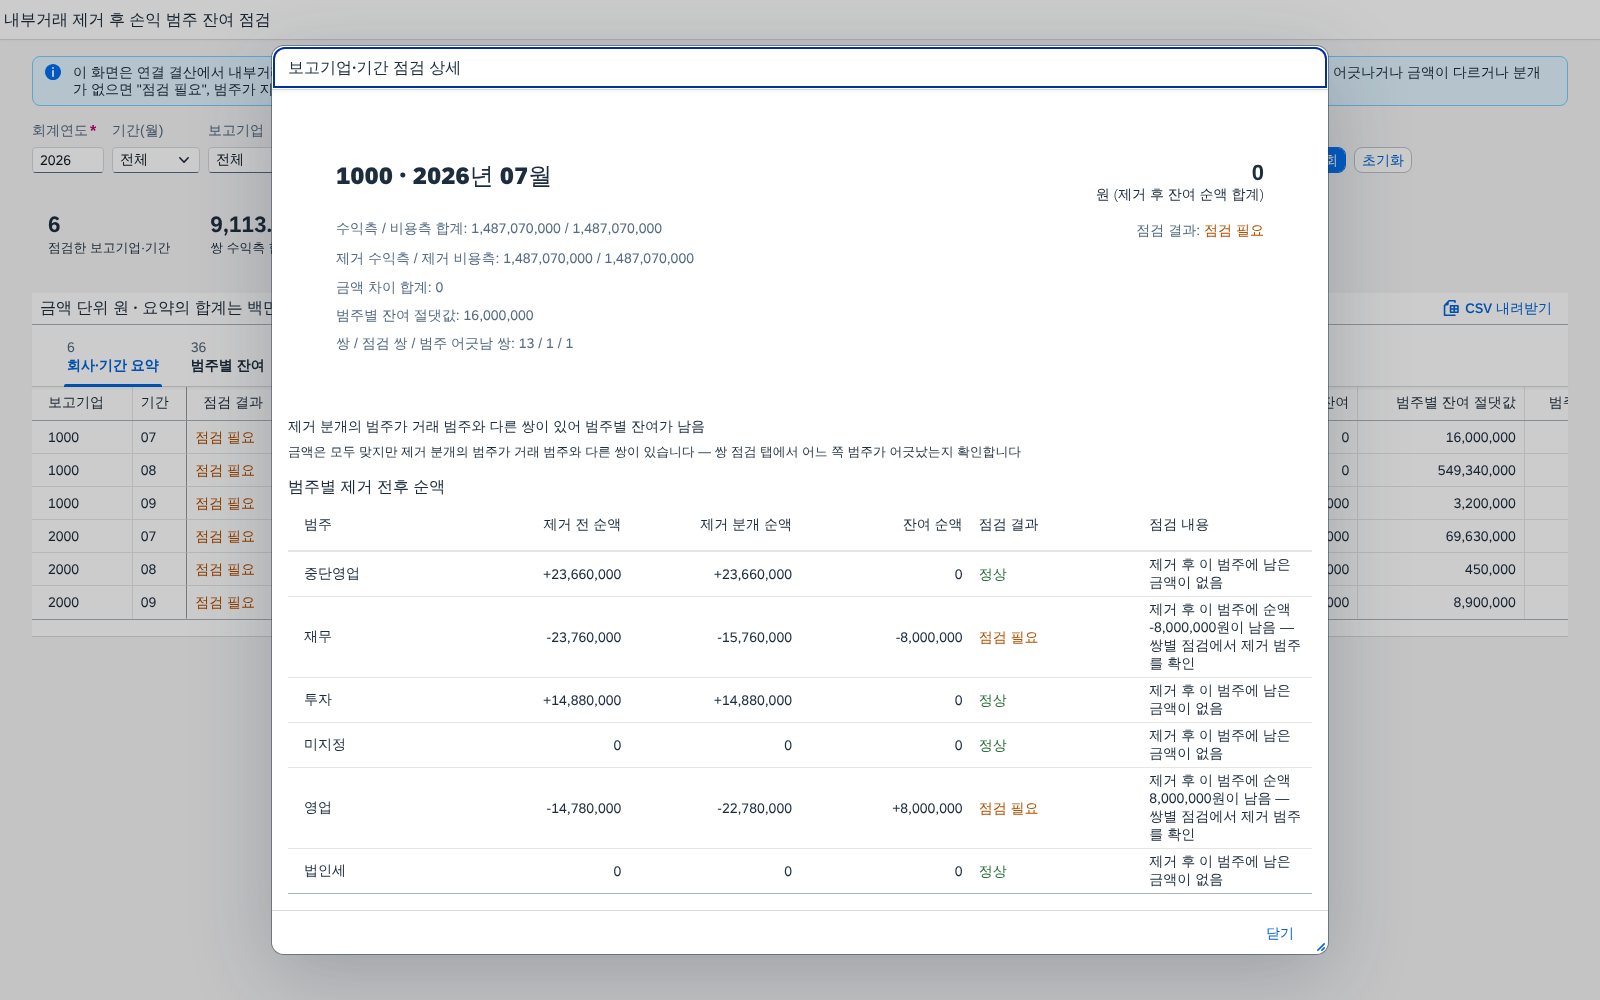Select the background row 2000 period 07
Viewport: 1600px width, 1000px height.
(x=150, y=536)
